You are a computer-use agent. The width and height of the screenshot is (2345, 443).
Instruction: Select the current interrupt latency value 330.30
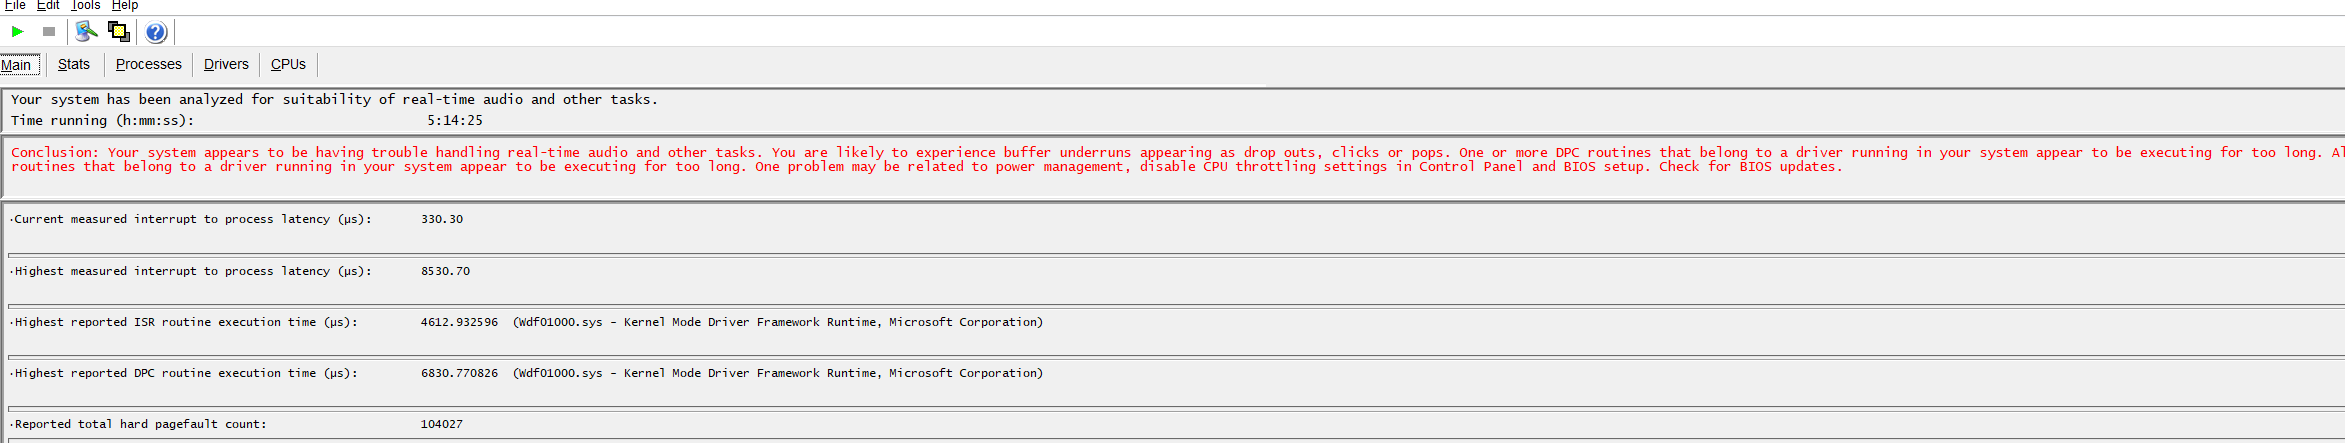coord(442,219)
